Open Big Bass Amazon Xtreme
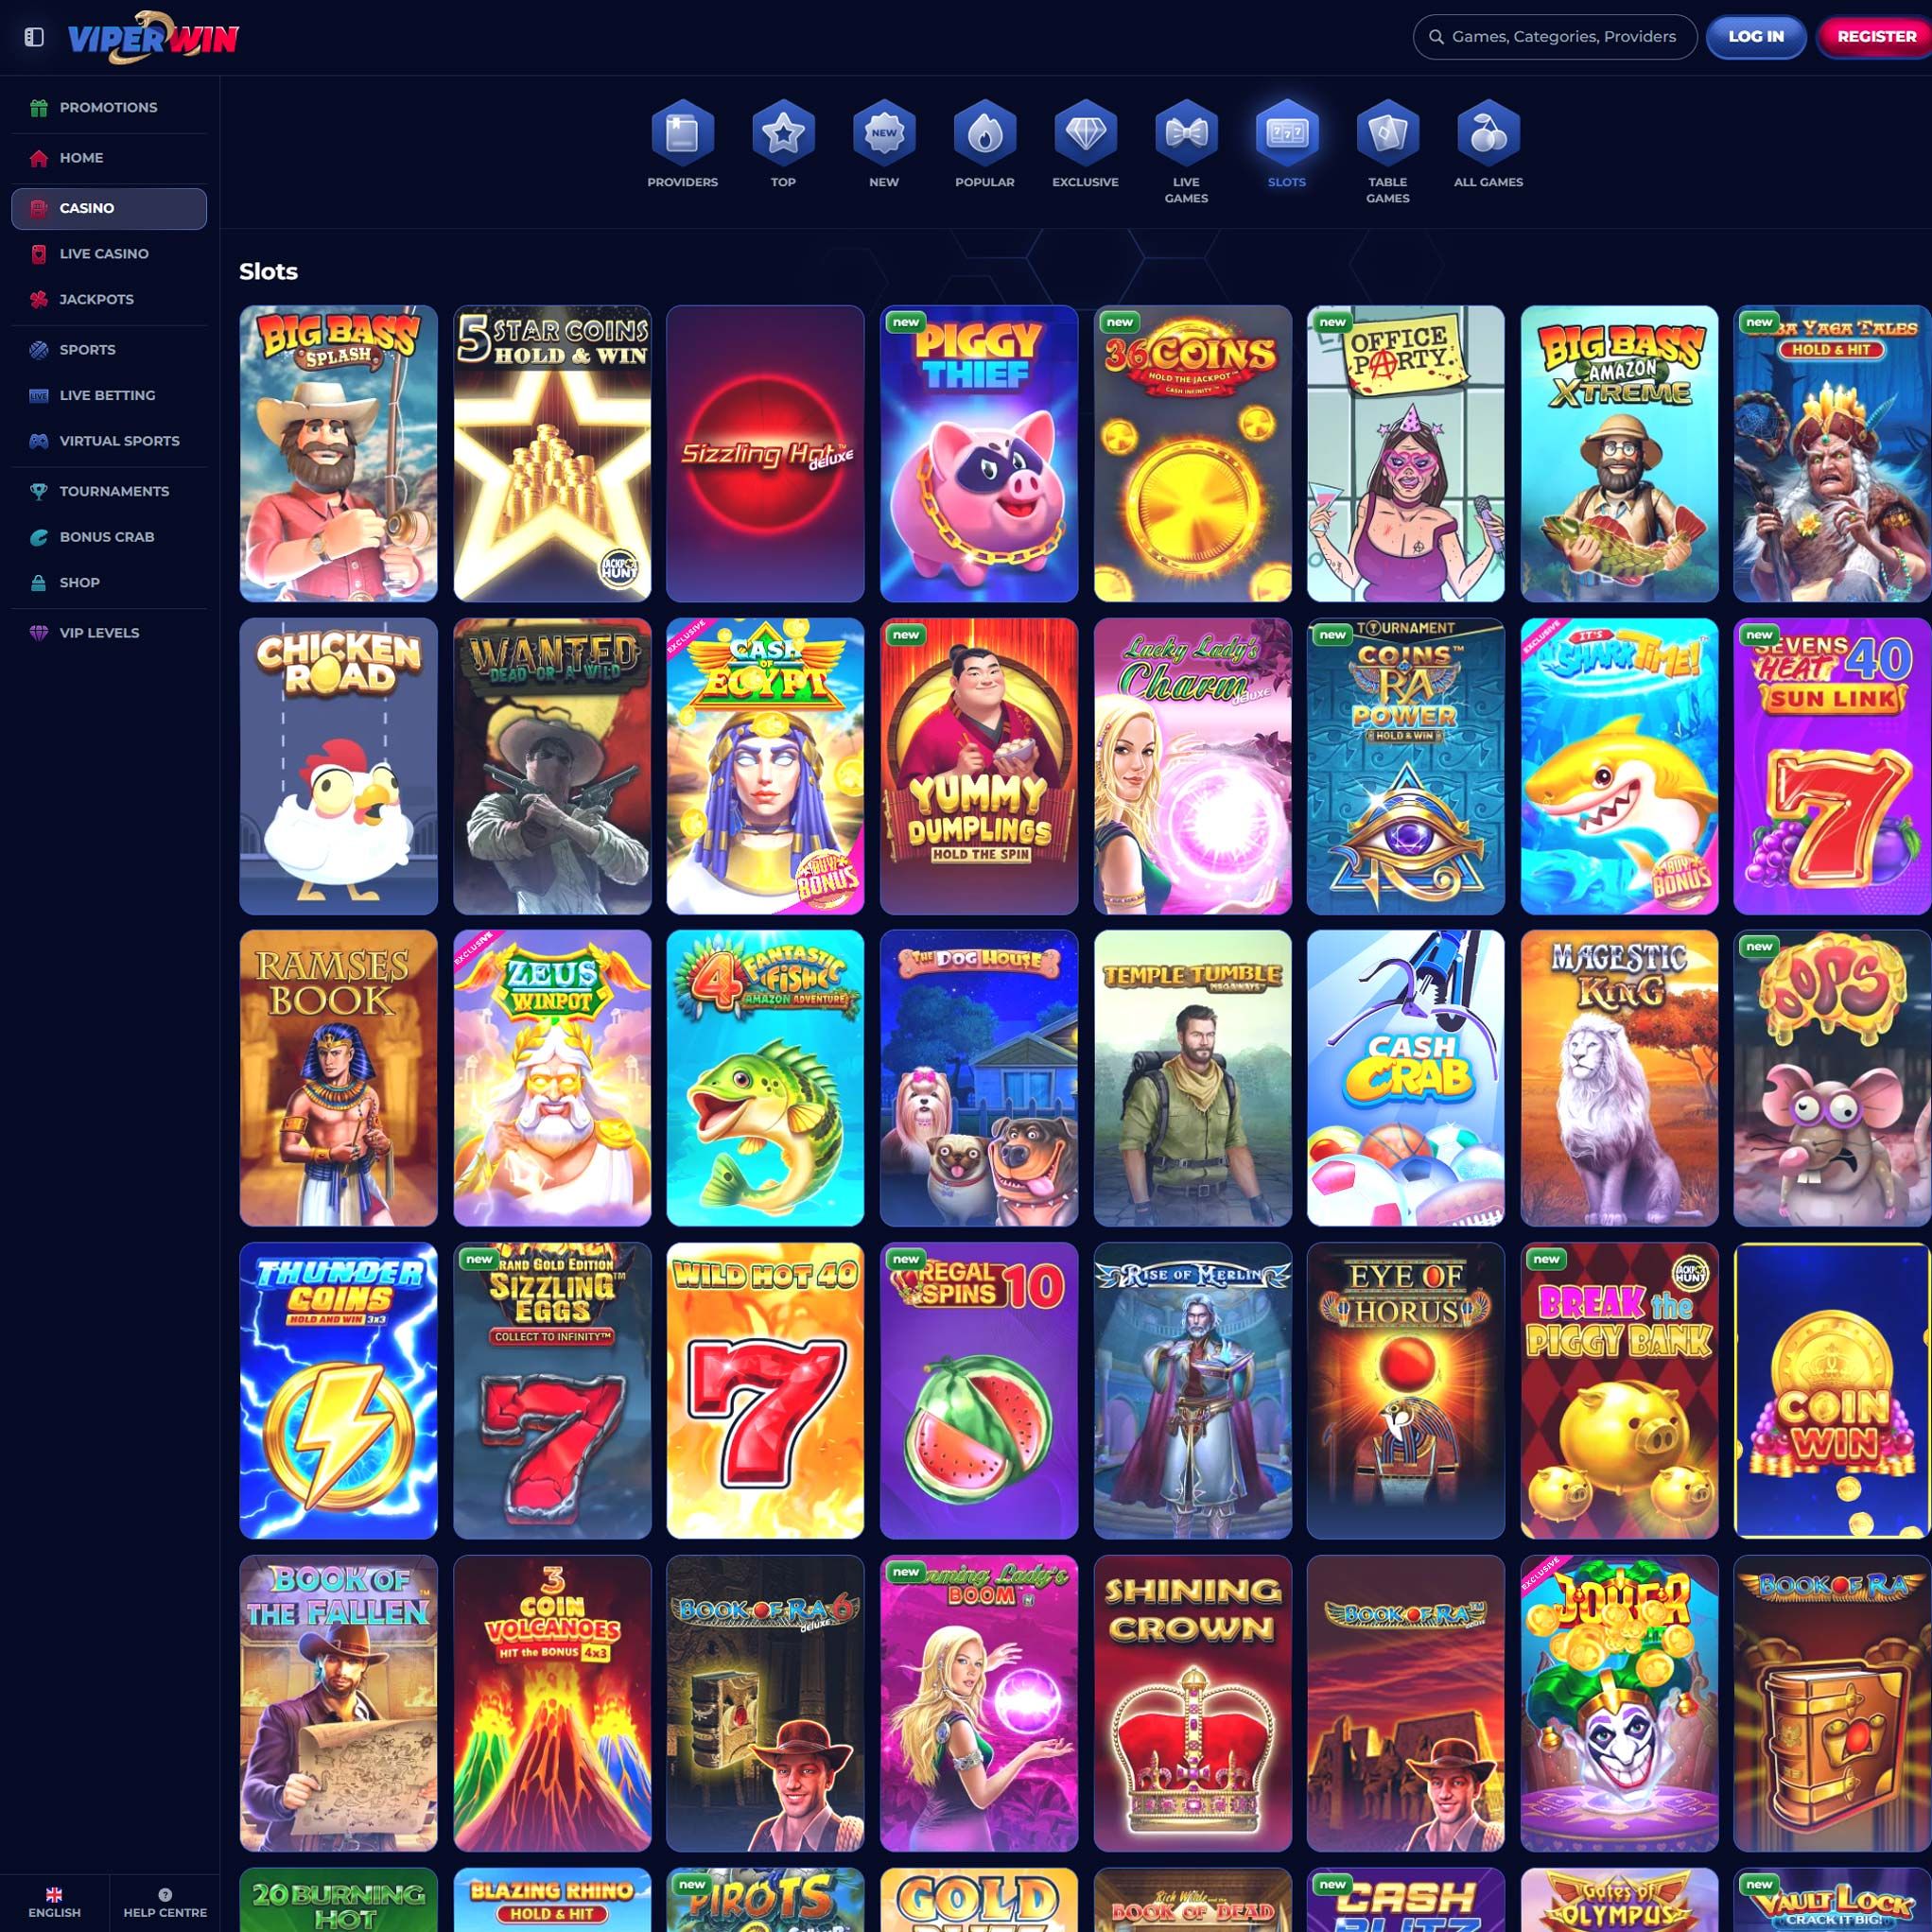 [x=1619, y=454]
